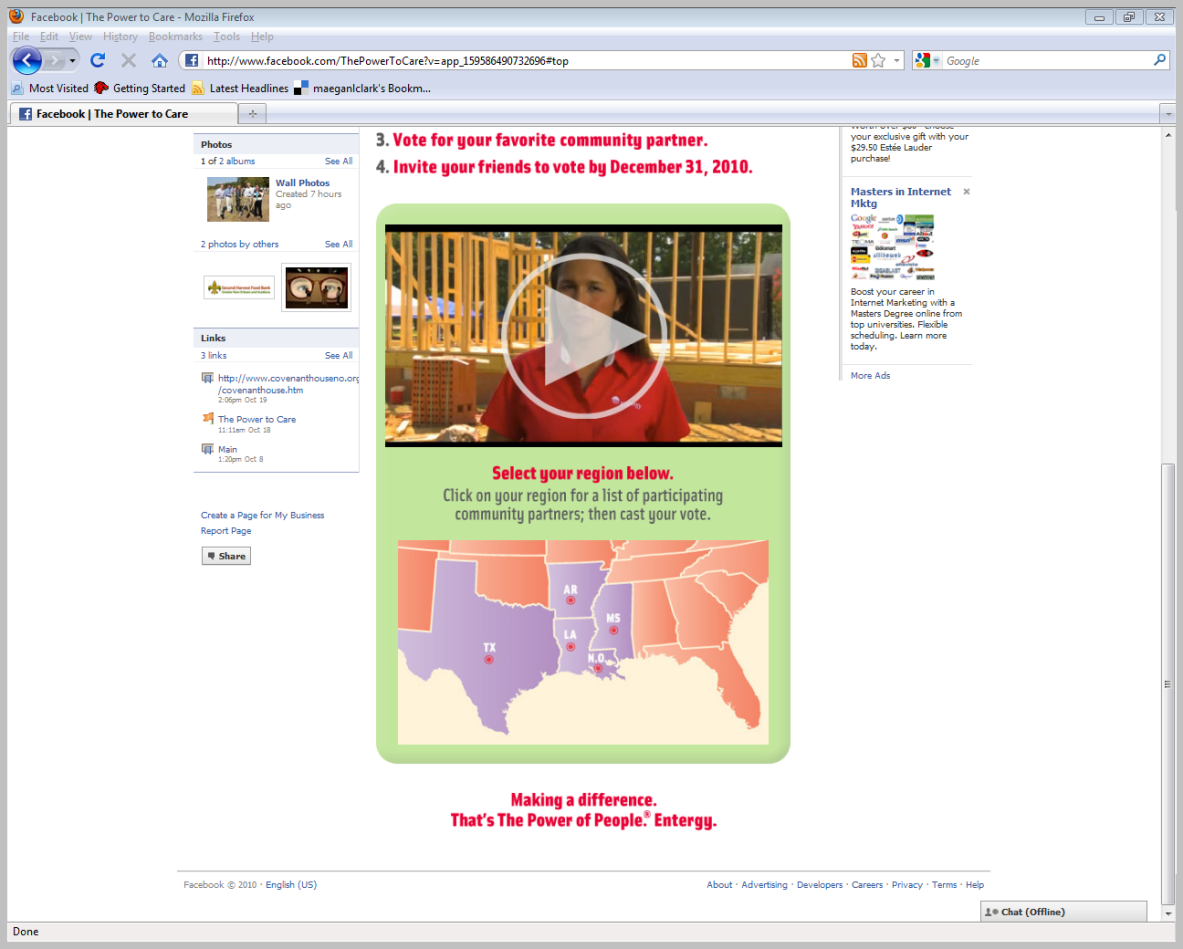Open the About footer link

pos(719,885)
